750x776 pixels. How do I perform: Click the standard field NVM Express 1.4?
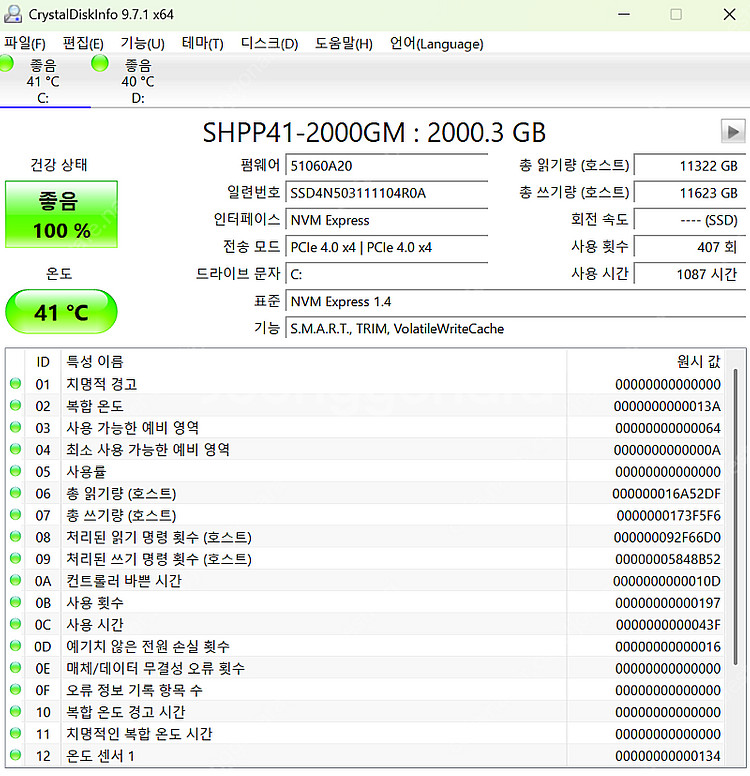click(x=515, y=301)
